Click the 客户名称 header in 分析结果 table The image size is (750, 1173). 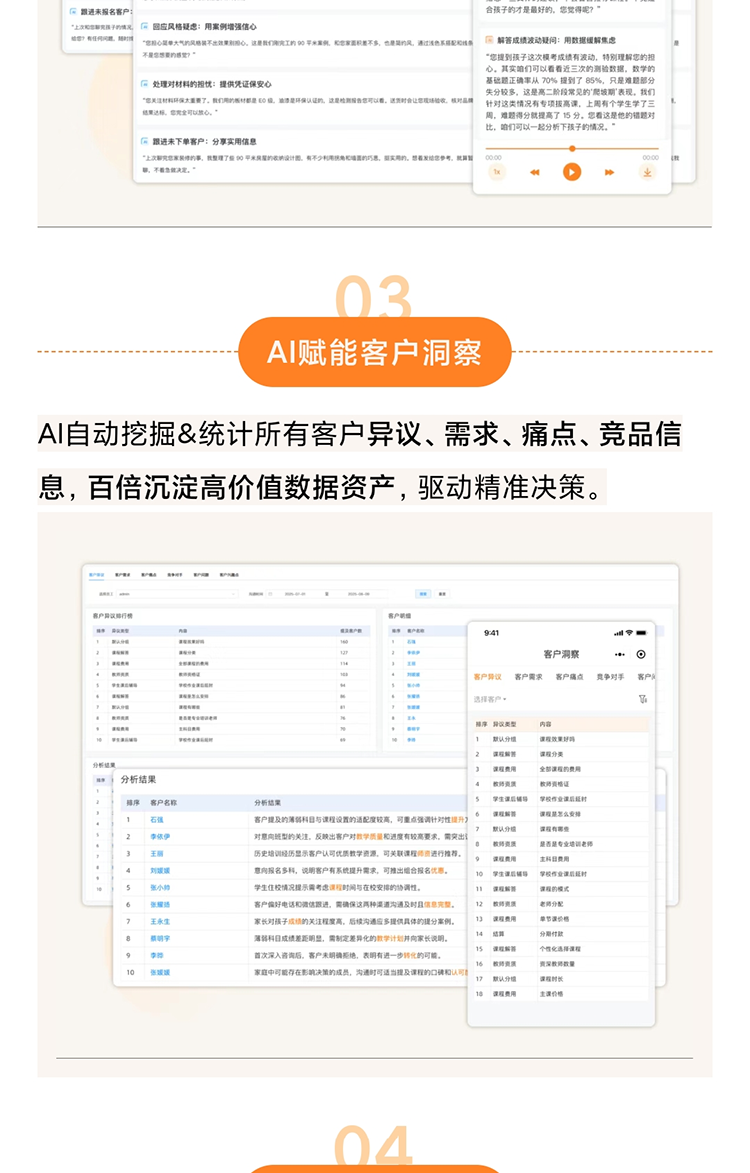coord(163,803)
